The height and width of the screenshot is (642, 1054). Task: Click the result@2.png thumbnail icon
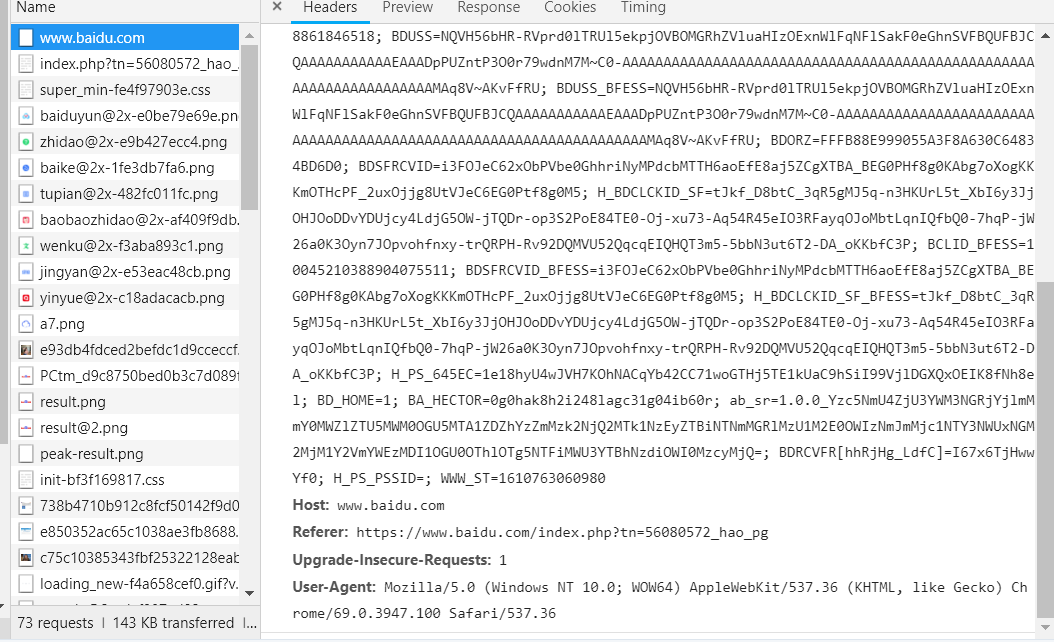[x=26, y=428]
